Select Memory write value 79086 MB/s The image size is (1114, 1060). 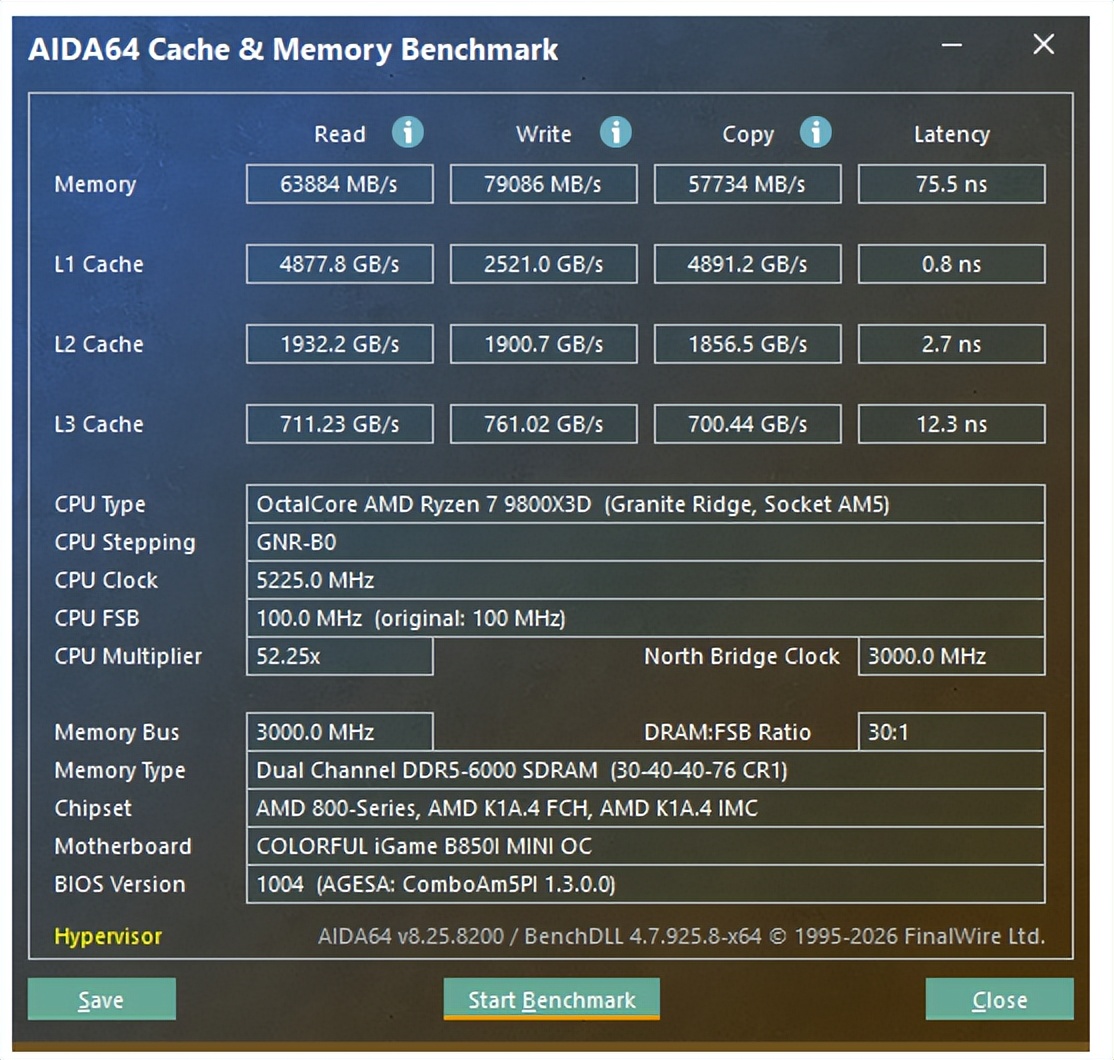click(x=544, y=184)
